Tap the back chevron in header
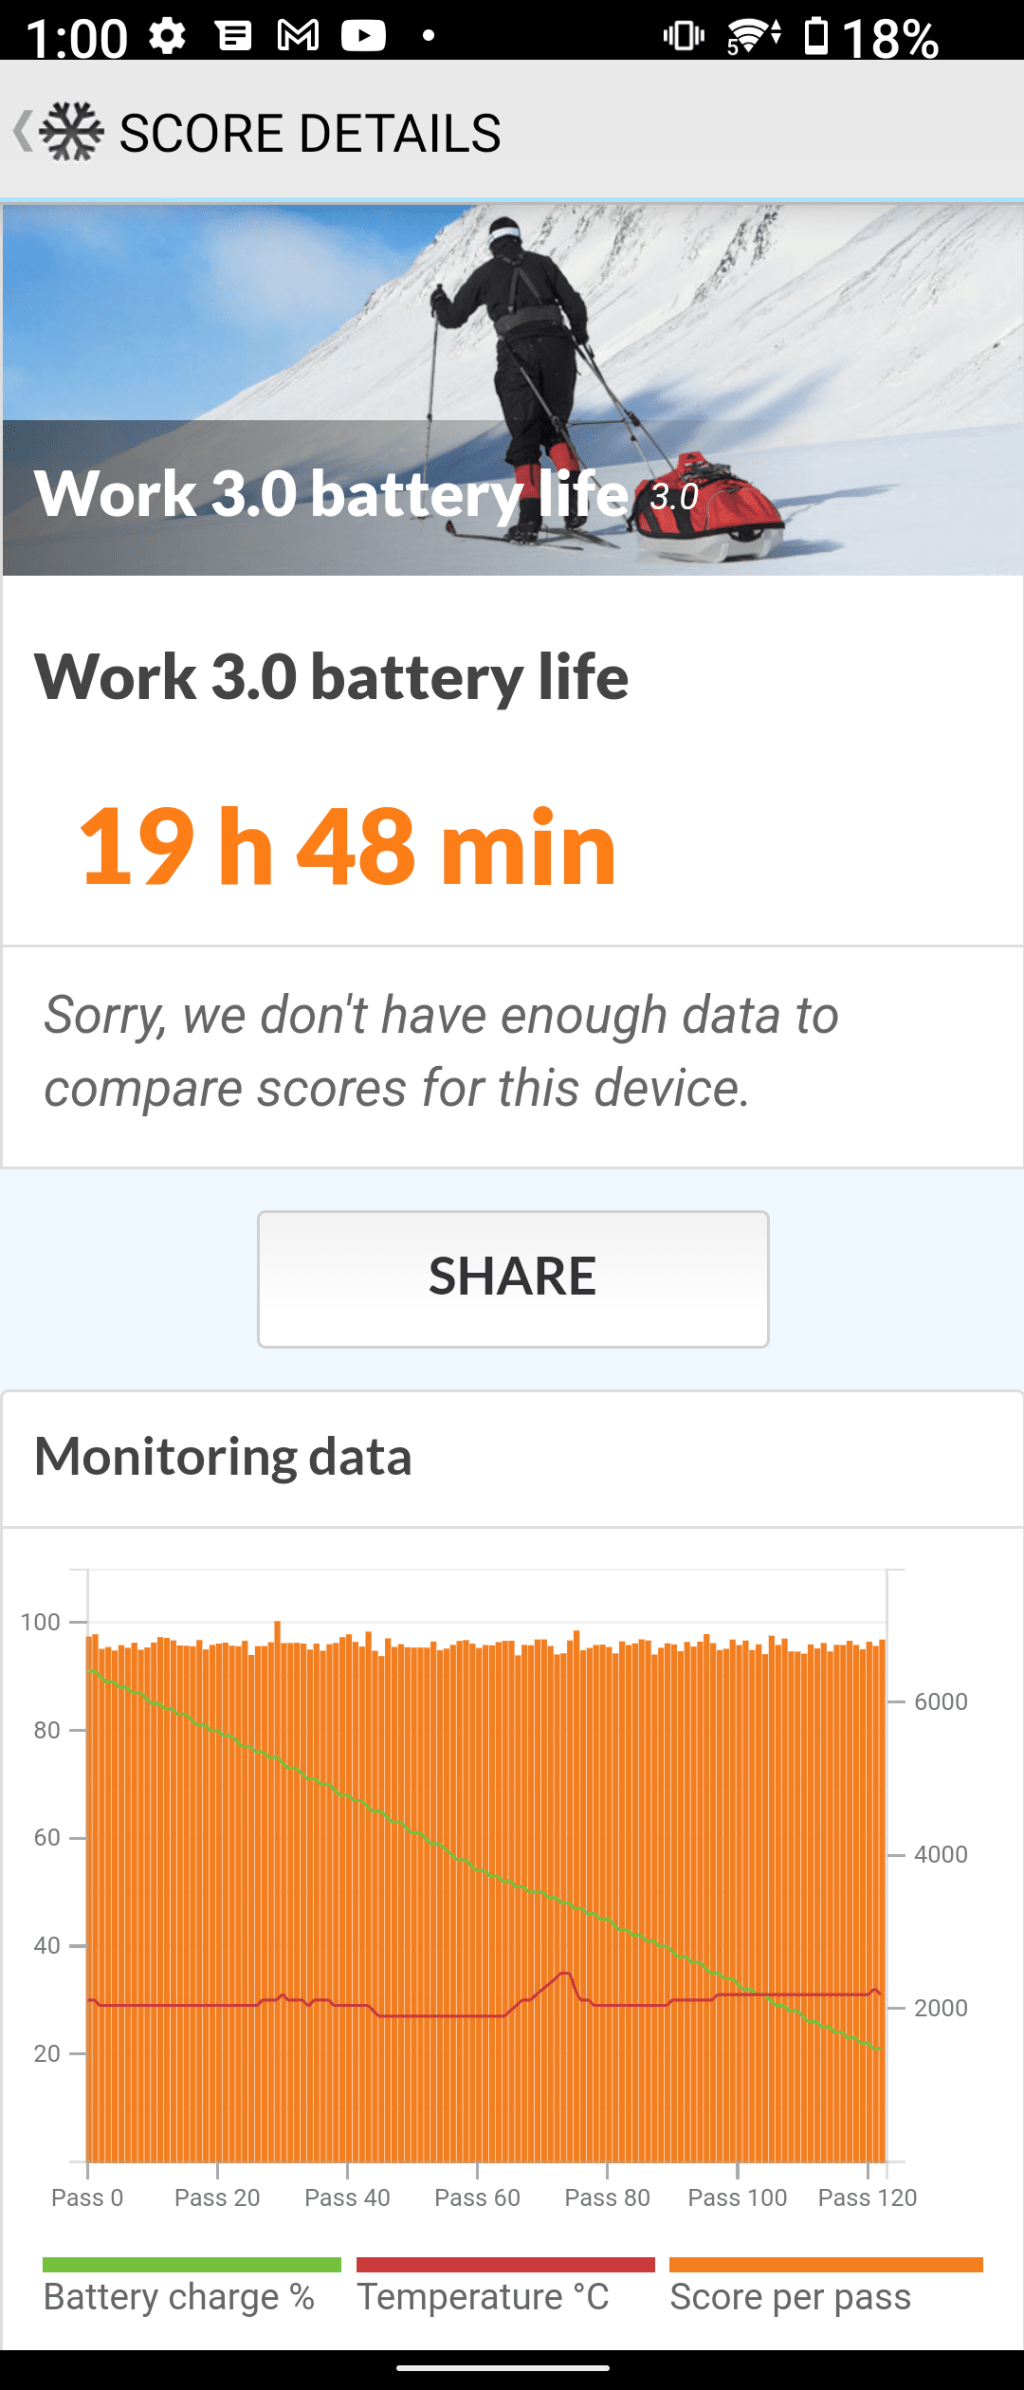Screen dimensions: 1024x2390 (x=22, y=132)
